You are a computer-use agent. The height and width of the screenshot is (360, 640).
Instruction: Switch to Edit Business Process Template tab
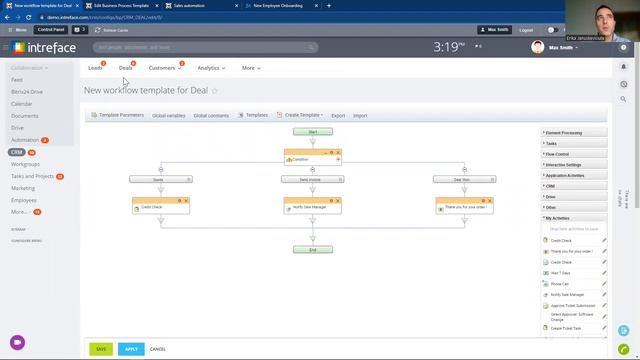click(x=121, y=6)
